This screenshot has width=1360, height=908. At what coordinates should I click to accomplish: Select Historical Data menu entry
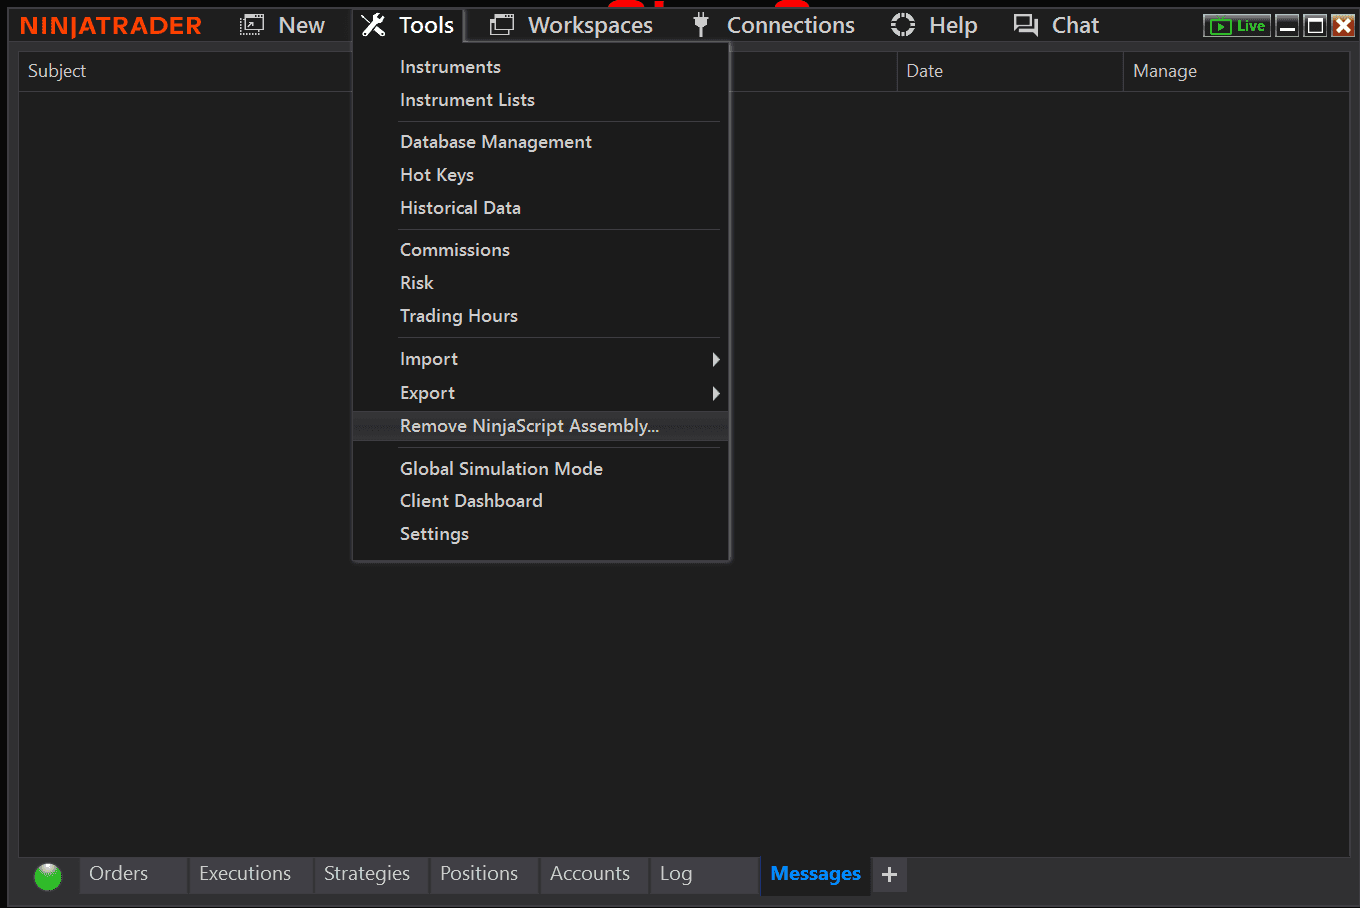click(460, 208)
